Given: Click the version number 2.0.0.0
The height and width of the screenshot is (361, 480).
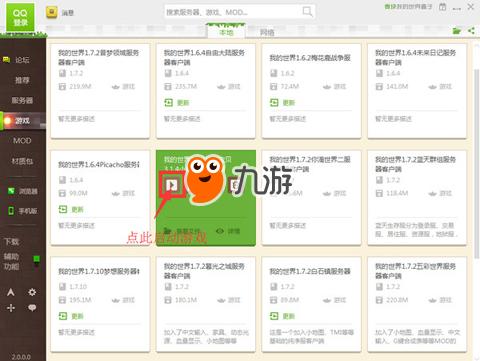Looking at the screenshot, I should pyautogui.click(x=21, y=357).
